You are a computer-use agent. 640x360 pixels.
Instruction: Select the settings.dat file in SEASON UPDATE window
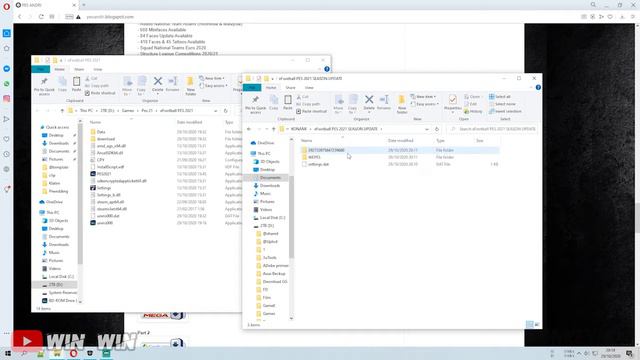[x=318, y=164]
